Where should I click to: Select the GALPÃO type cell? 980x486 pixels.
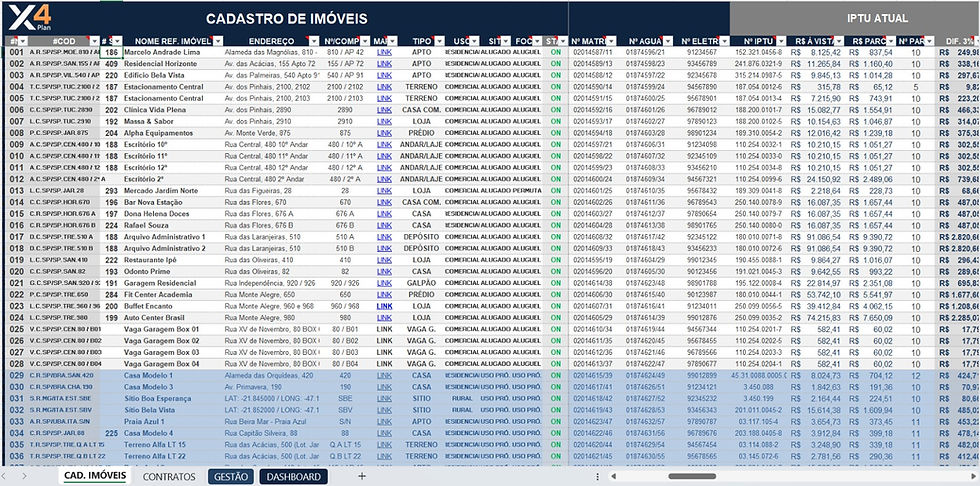pos(422,283)
